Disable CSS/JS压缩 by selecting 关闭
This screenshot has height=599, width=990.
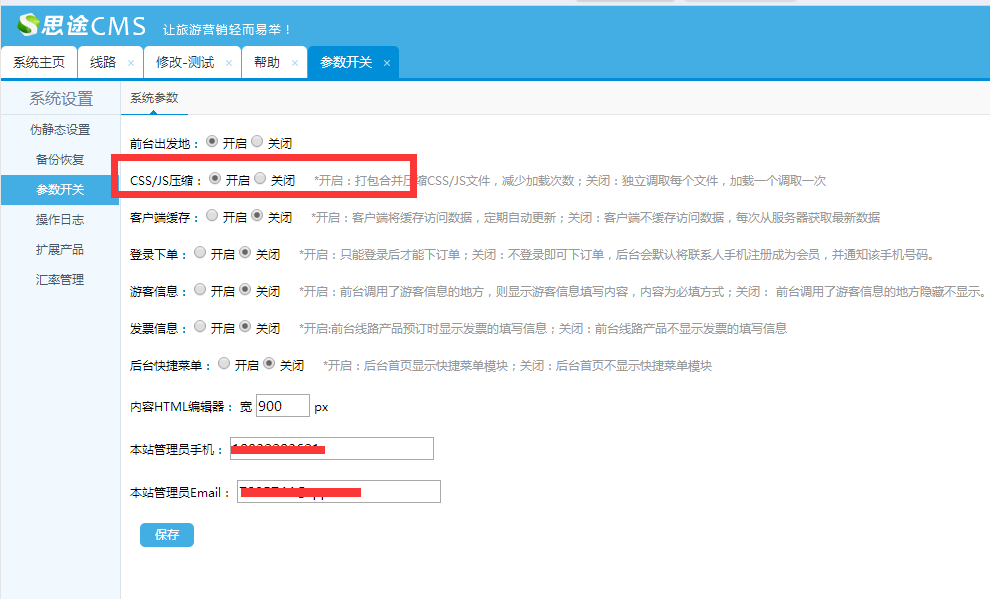point(260,179)
